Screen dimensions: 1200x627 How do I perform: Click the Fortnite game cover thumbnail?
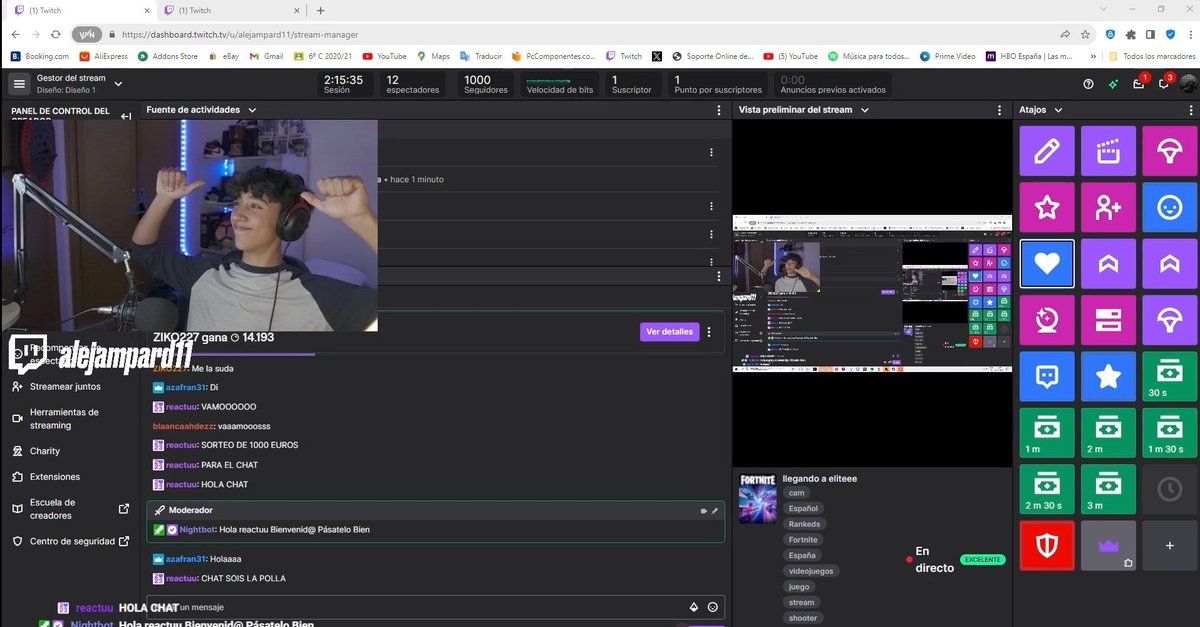pos(757,498)
